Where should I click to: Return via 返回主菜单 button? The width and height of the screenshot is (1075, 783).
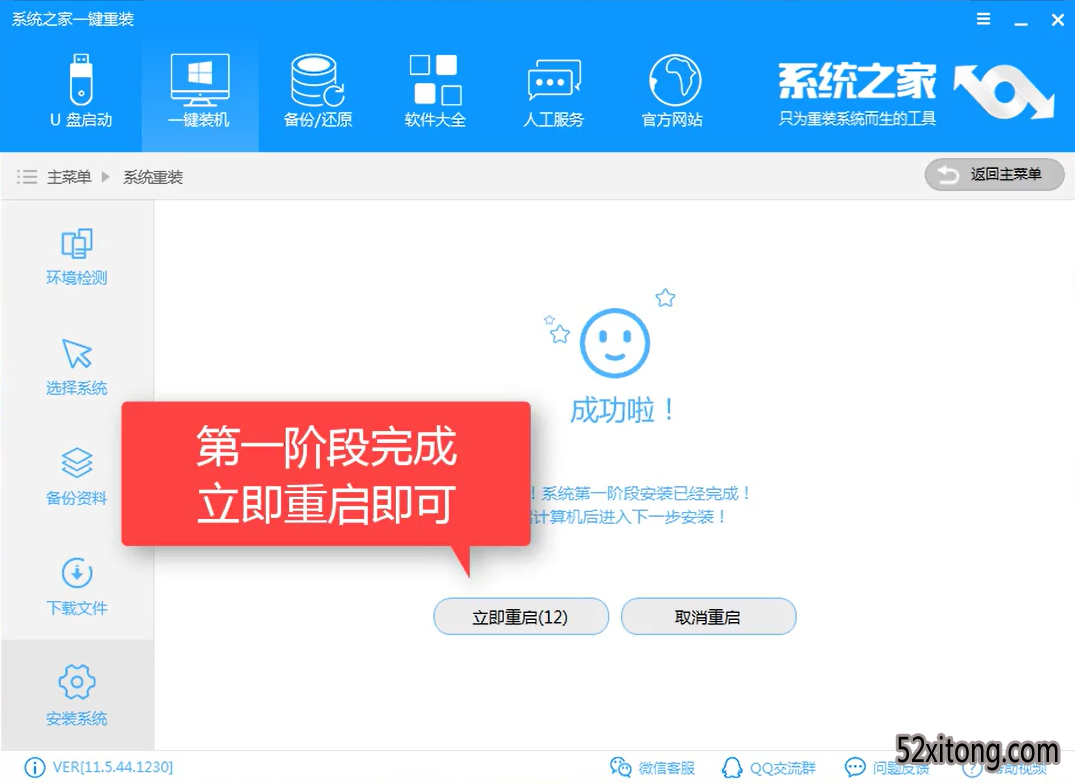994,175
